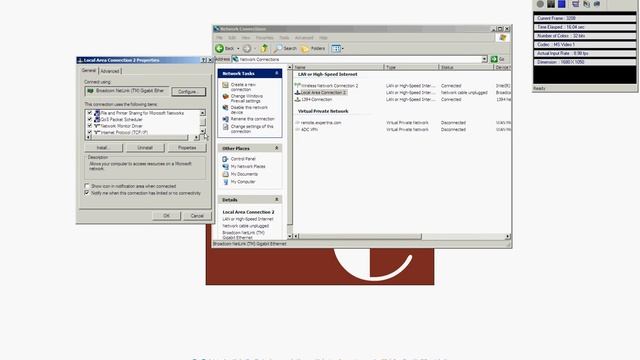
Task: Click the dialog's question mark help button
Action: pyautogui.click(x=203, y=60)
